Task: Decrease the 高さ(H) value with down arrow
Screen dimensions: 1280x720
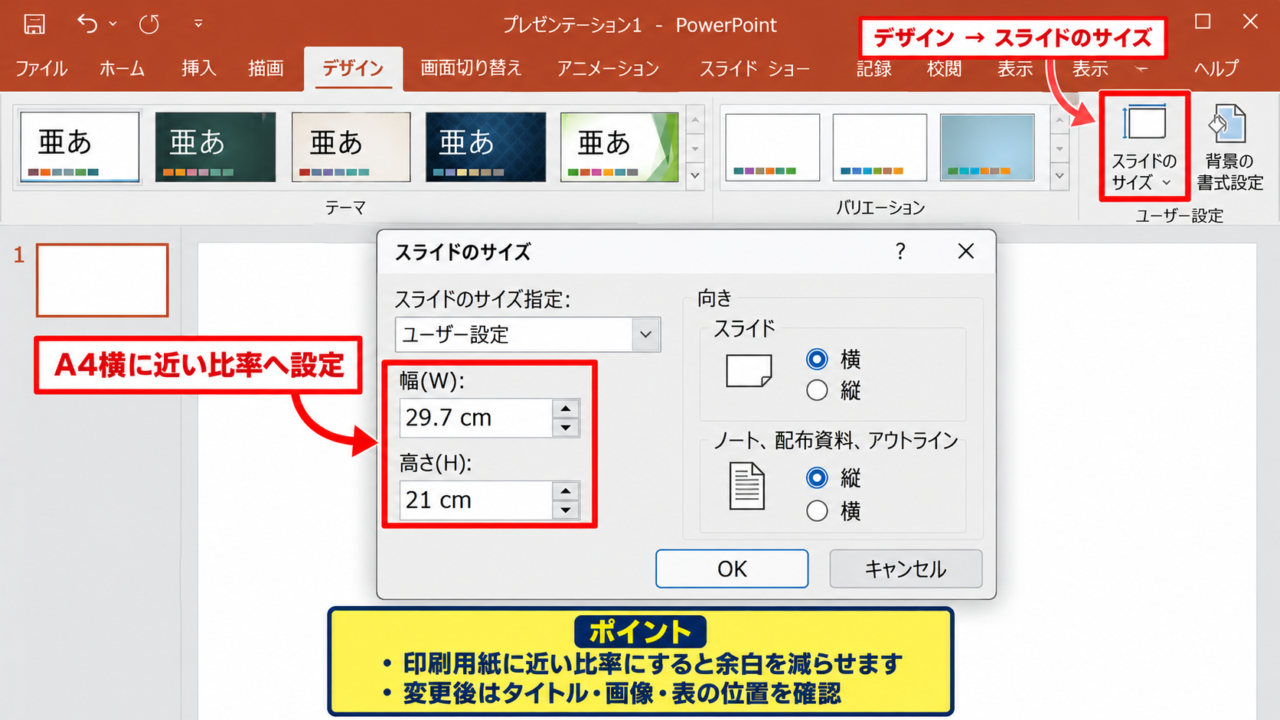Action: coord(567,510)
